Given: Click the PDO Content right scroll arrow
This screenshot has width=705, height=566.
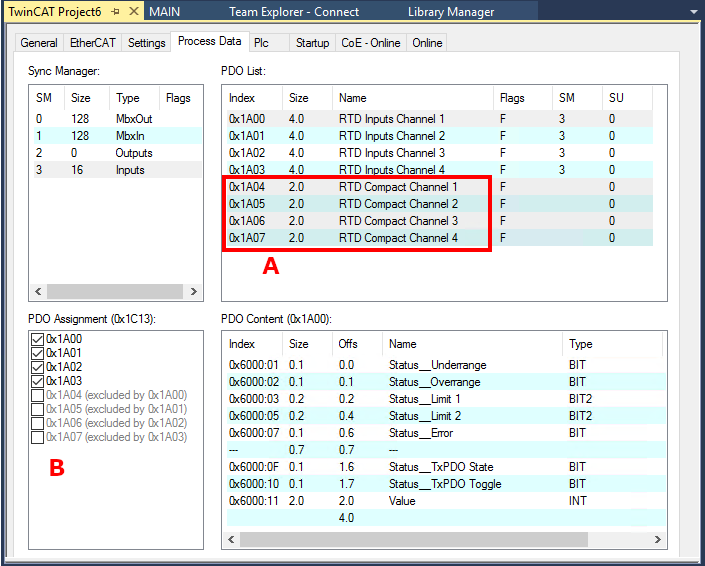Looking at the screenshot, I should (657, 539).
